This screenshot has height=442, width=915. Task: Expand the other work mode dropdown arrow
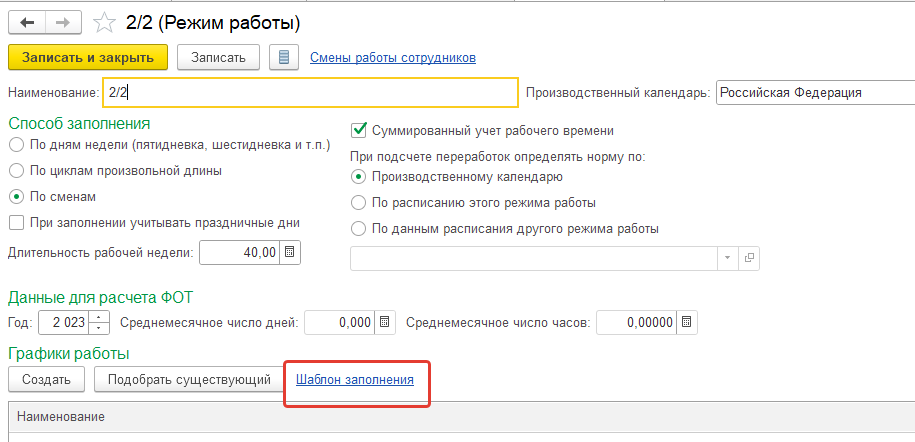pos(728,257)
